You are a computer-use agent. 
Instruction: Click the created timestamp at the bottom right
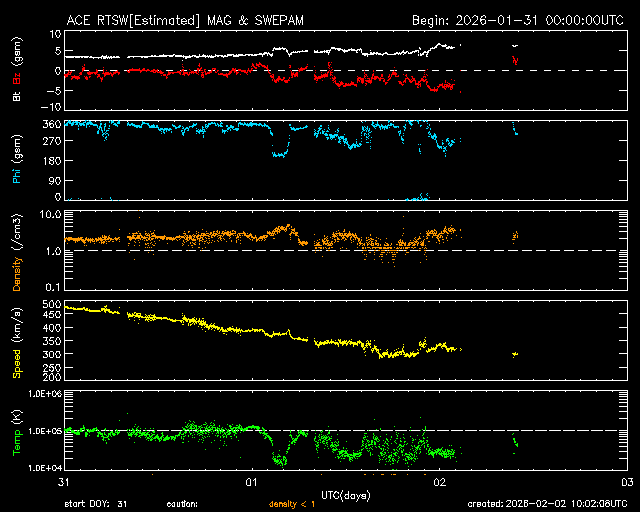pyautogui.click(x=552, y=504)
